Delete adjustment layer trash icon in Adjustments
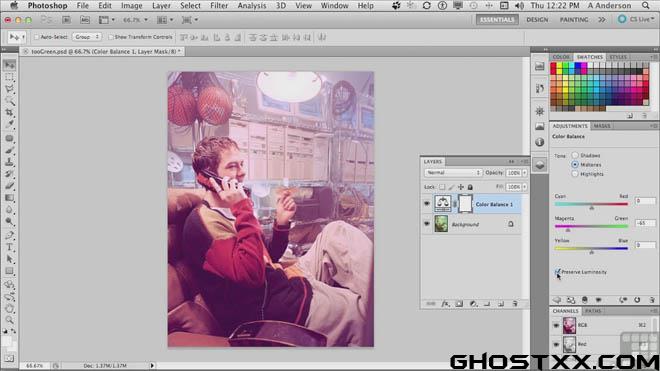The image size is (660, 371). [652, 300]
